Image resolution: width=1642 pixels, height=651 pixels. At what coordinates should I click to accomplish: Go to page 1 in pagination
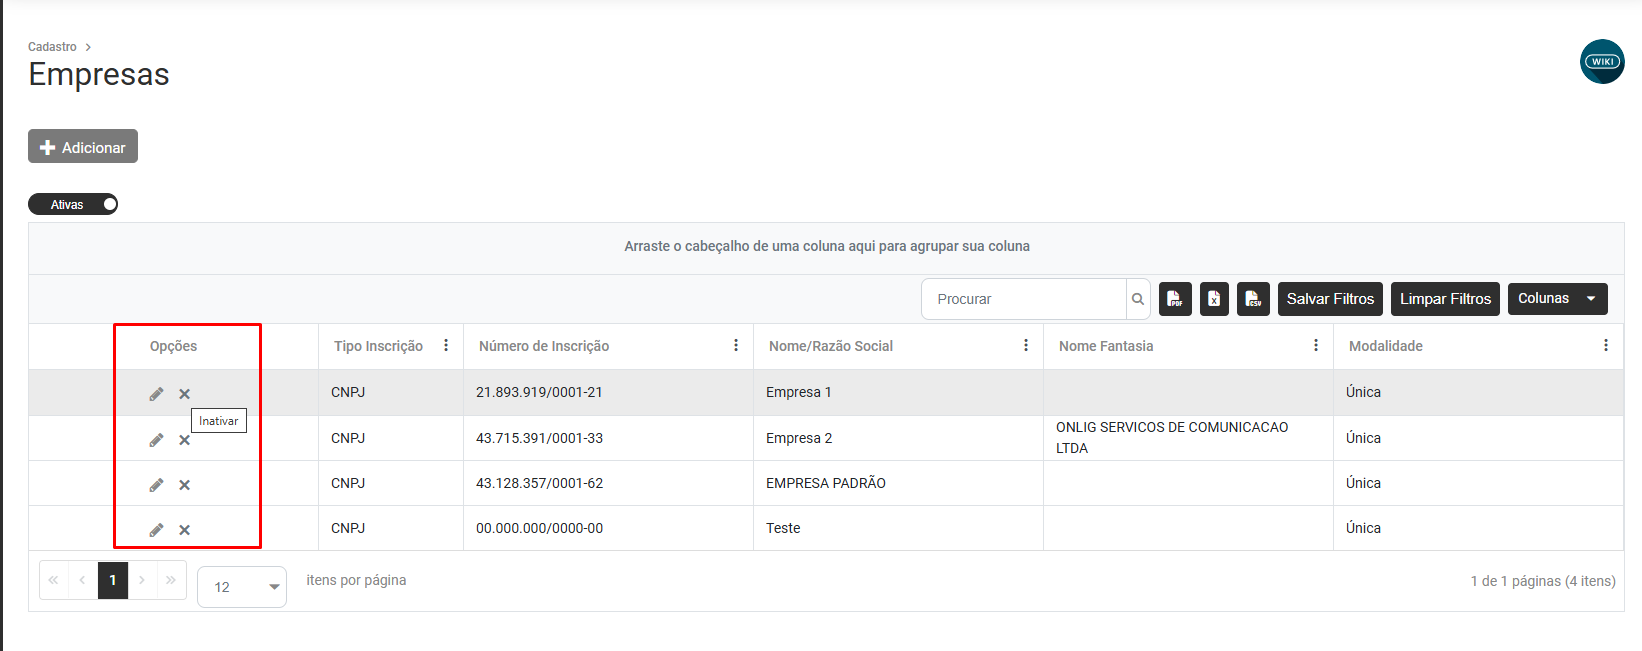click(113, 580)
